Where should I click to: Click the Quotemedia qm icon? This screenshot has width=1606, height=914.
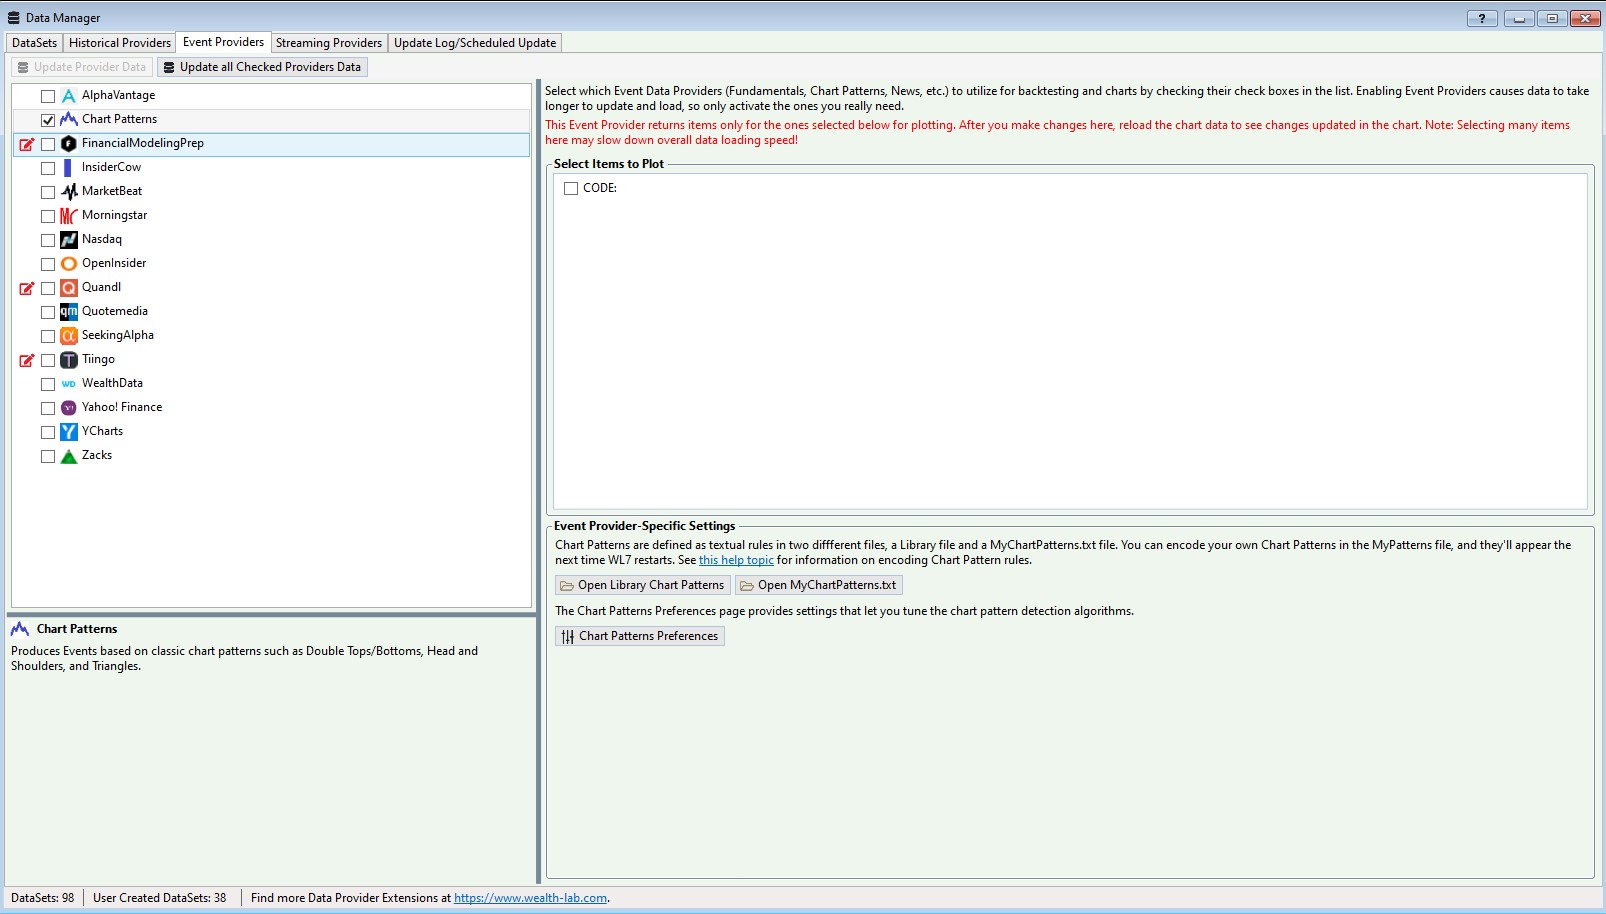point(69,312)
